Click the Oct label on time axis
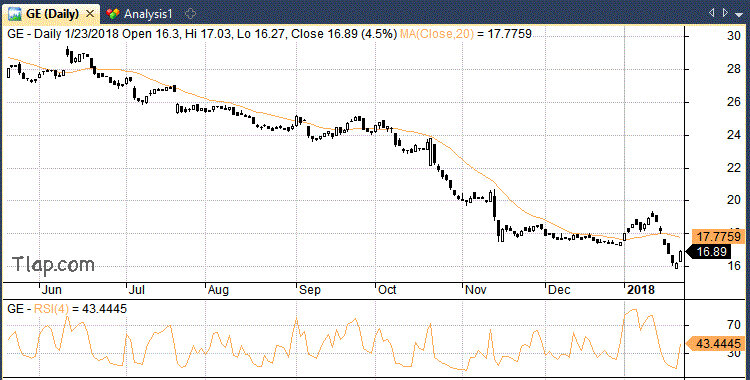The image size is (750, 380). point(388,290)
